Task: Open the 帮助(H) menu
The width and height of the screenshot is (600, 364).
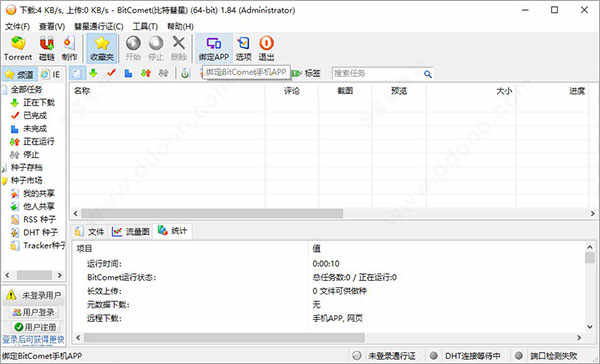Action: pyautogui.click(x=180, y=26)
